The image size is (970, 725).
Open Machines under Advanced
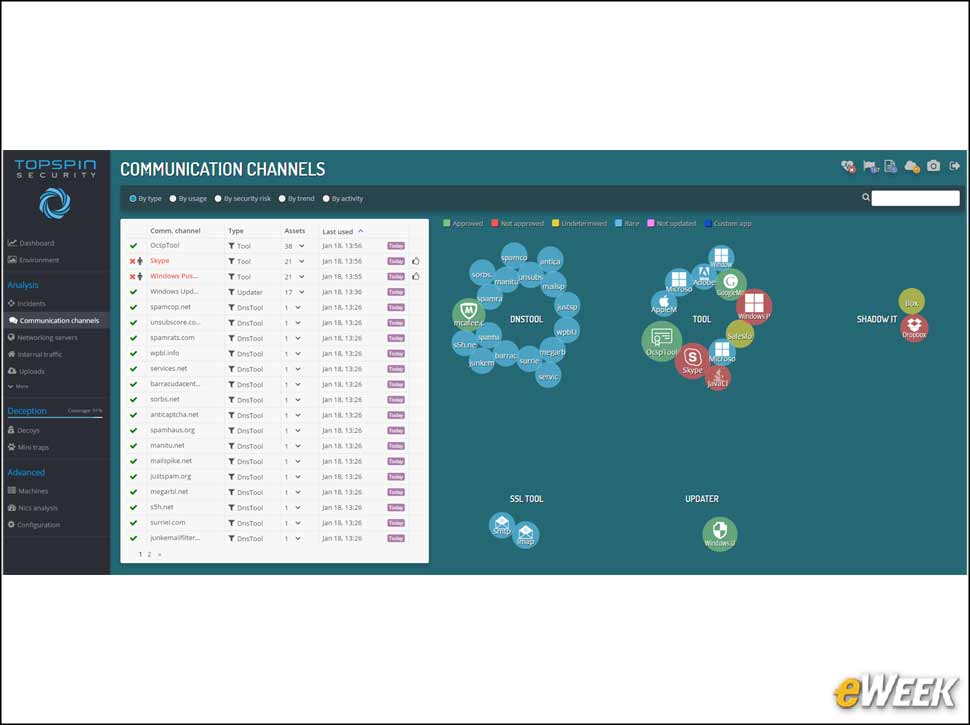tap(28, 491)
